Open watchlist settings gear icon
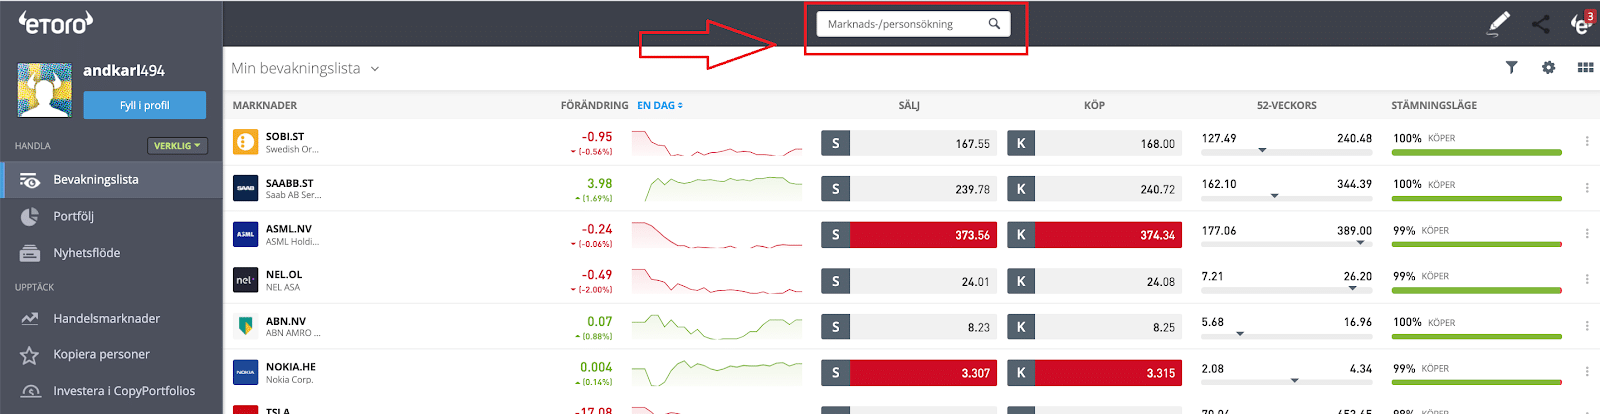 1548,67
